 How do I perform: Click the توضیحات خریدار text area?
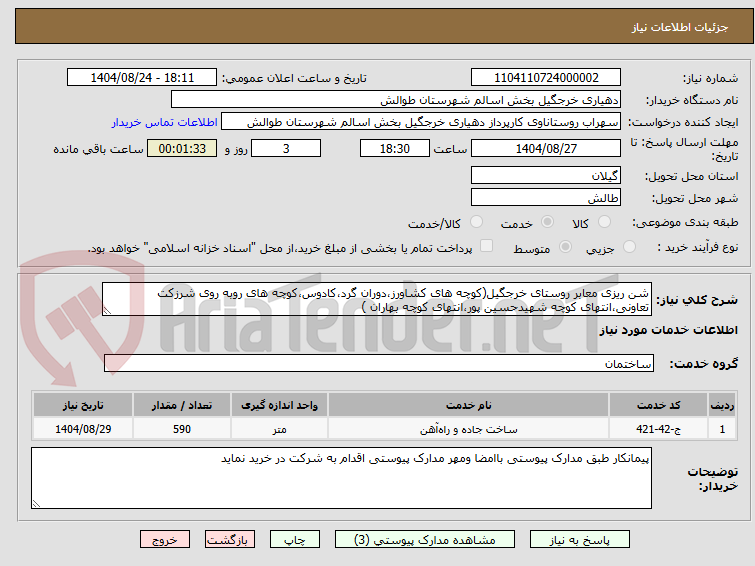[x=341, y=478]
